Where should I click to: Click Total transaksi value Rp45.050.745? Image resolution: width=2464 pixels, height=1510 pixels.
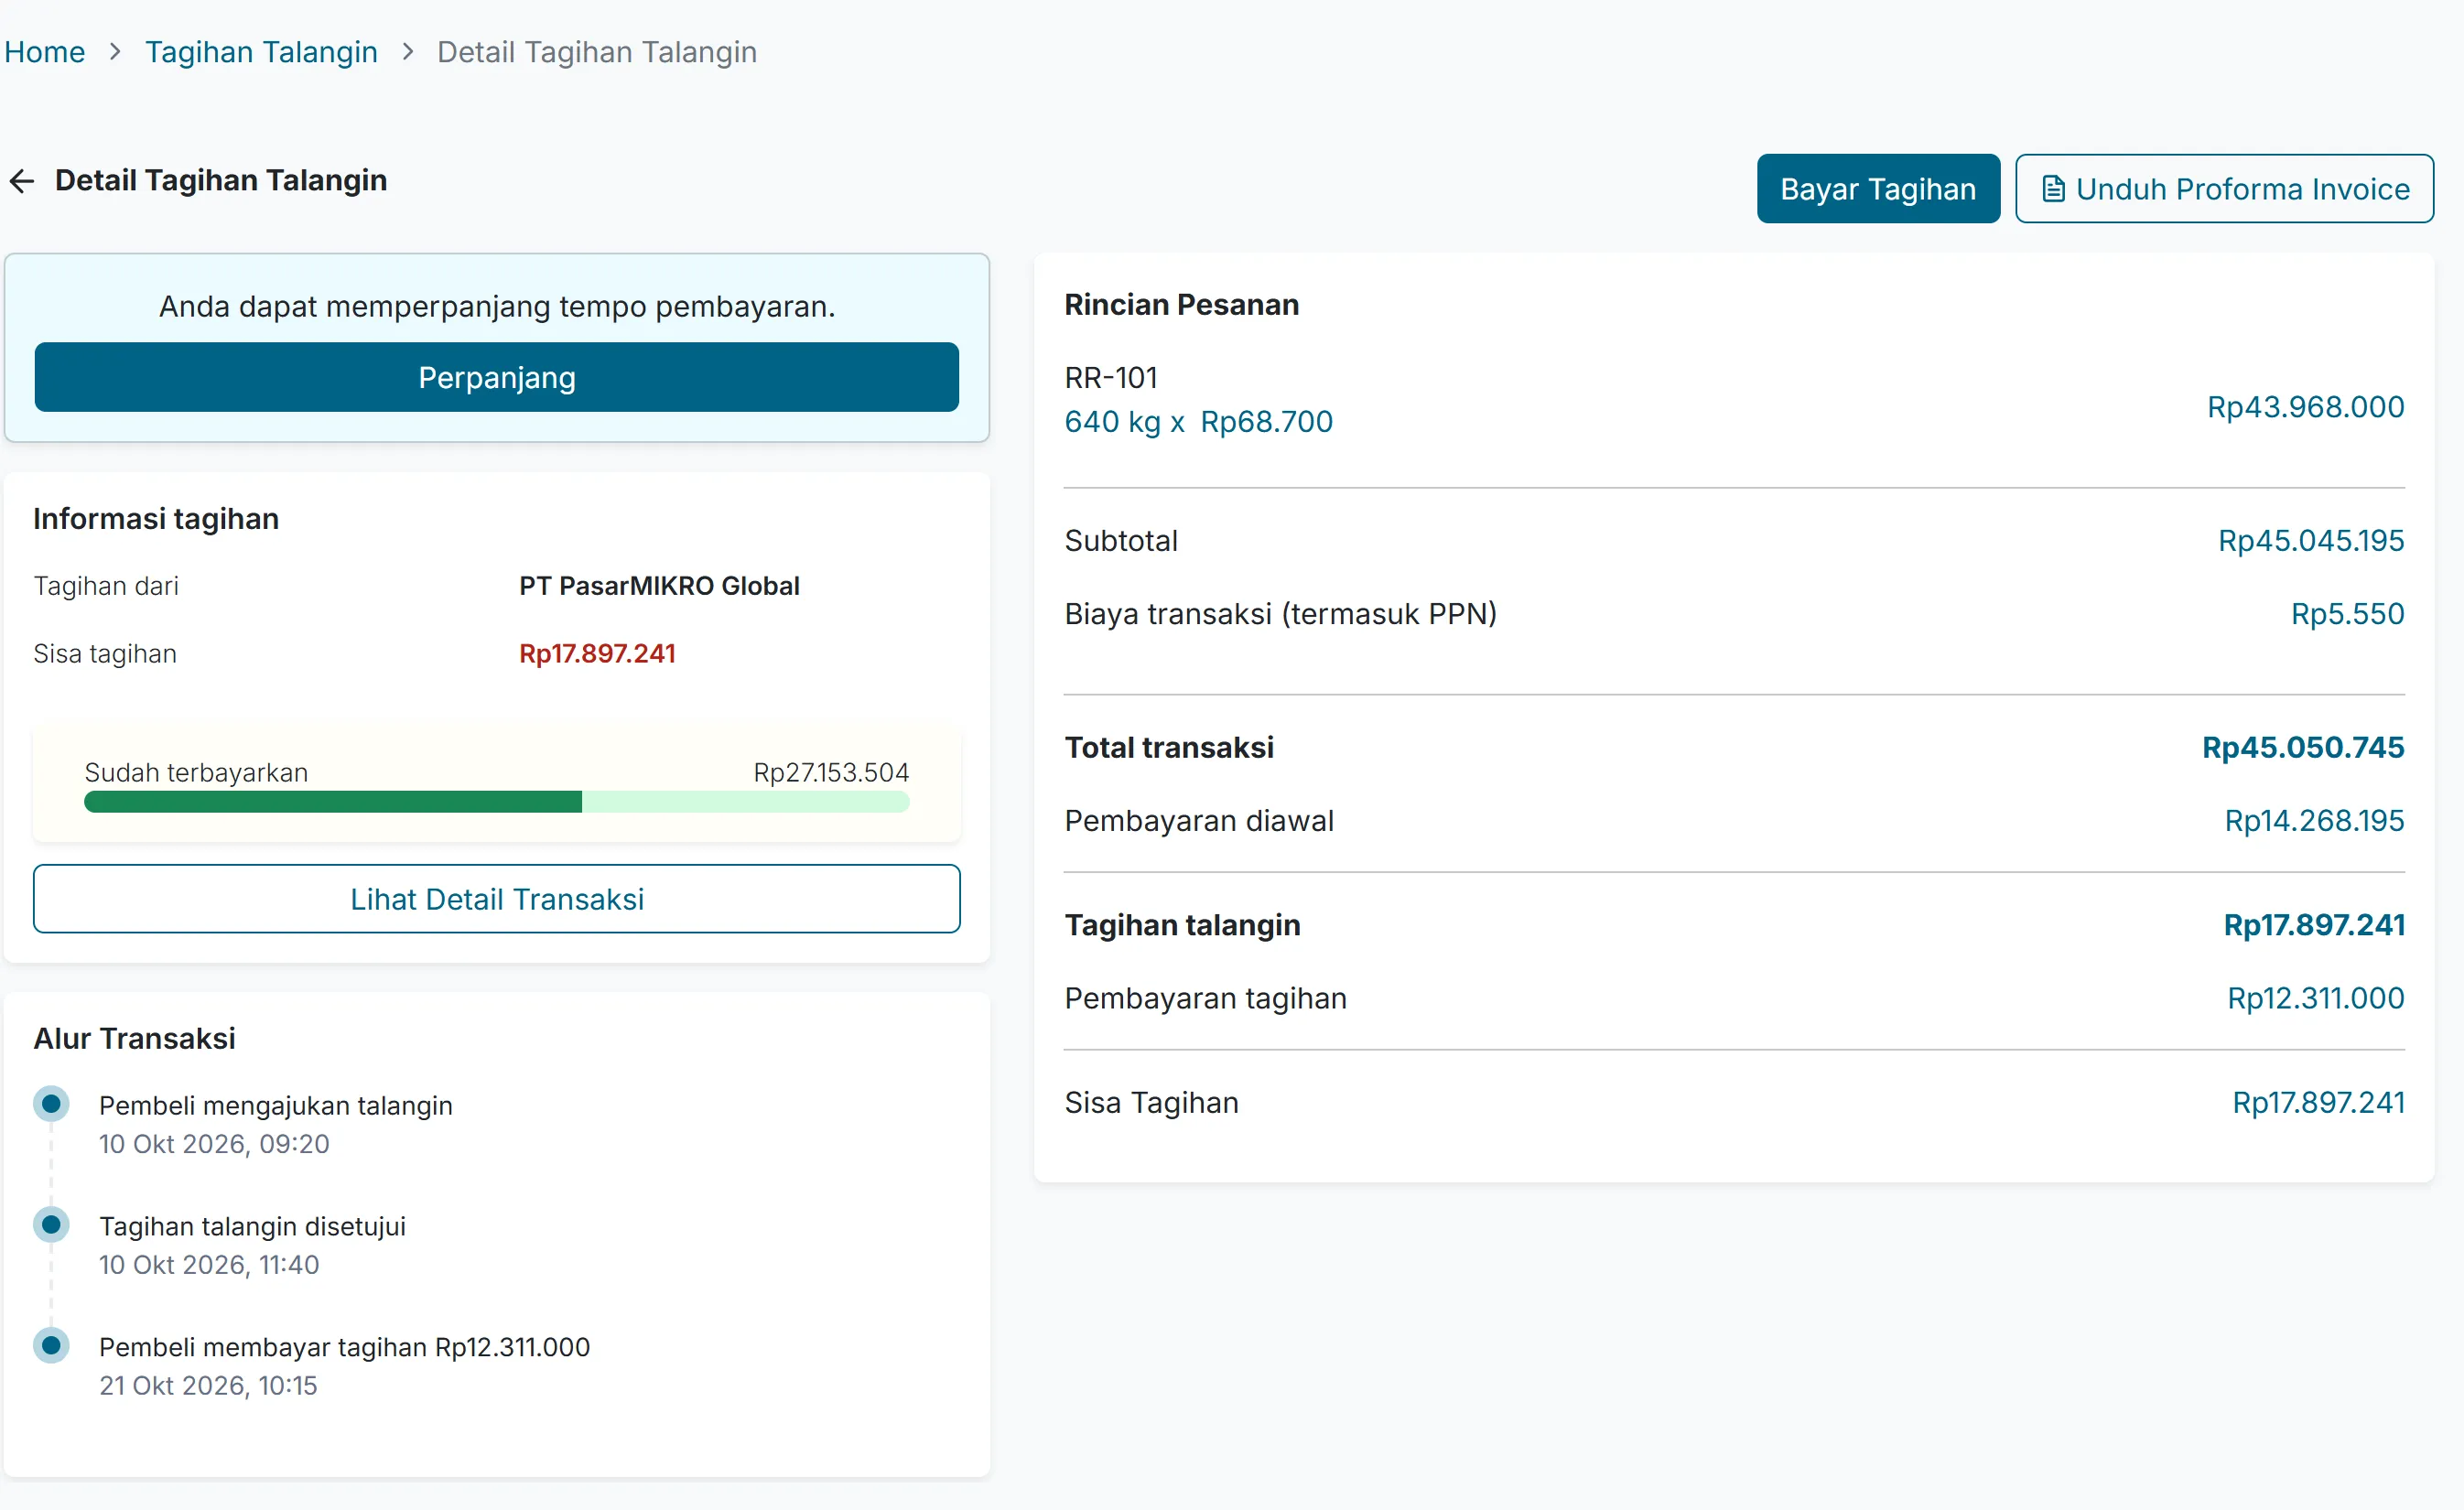(x=2302, y=748)
